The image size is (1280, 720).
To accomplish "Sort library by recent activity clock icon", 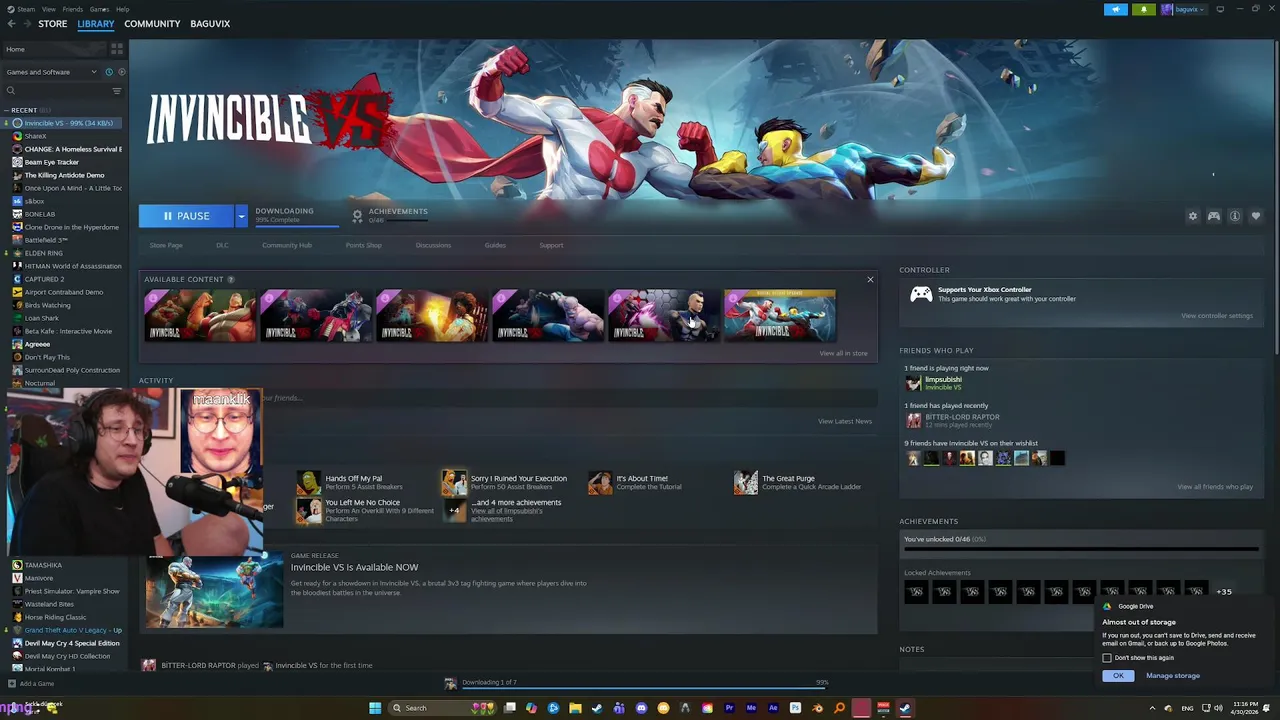I will click(108, 72).
